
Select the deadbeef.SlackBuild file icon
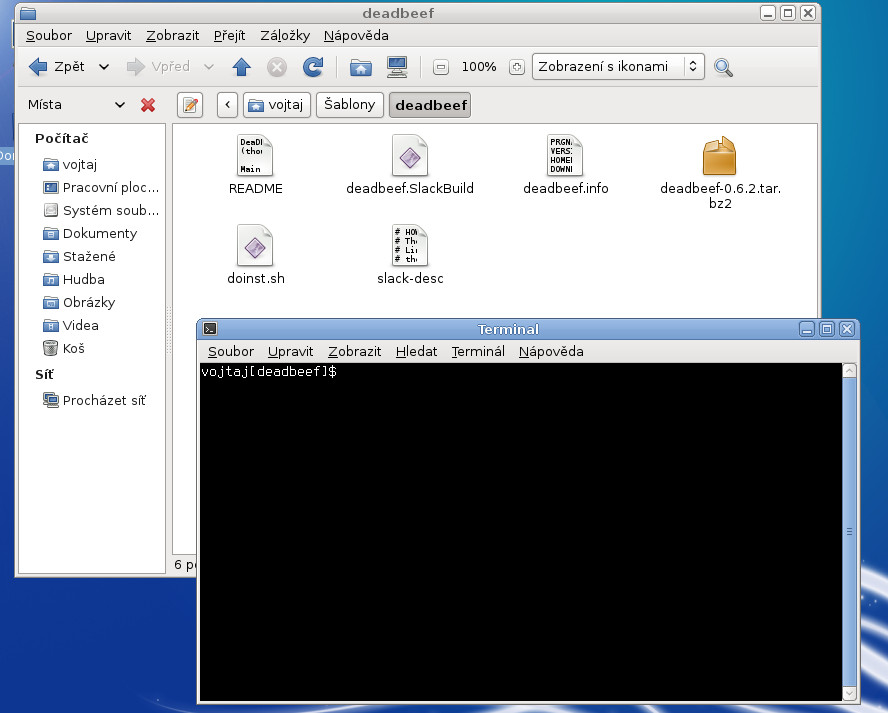(409, 156)
